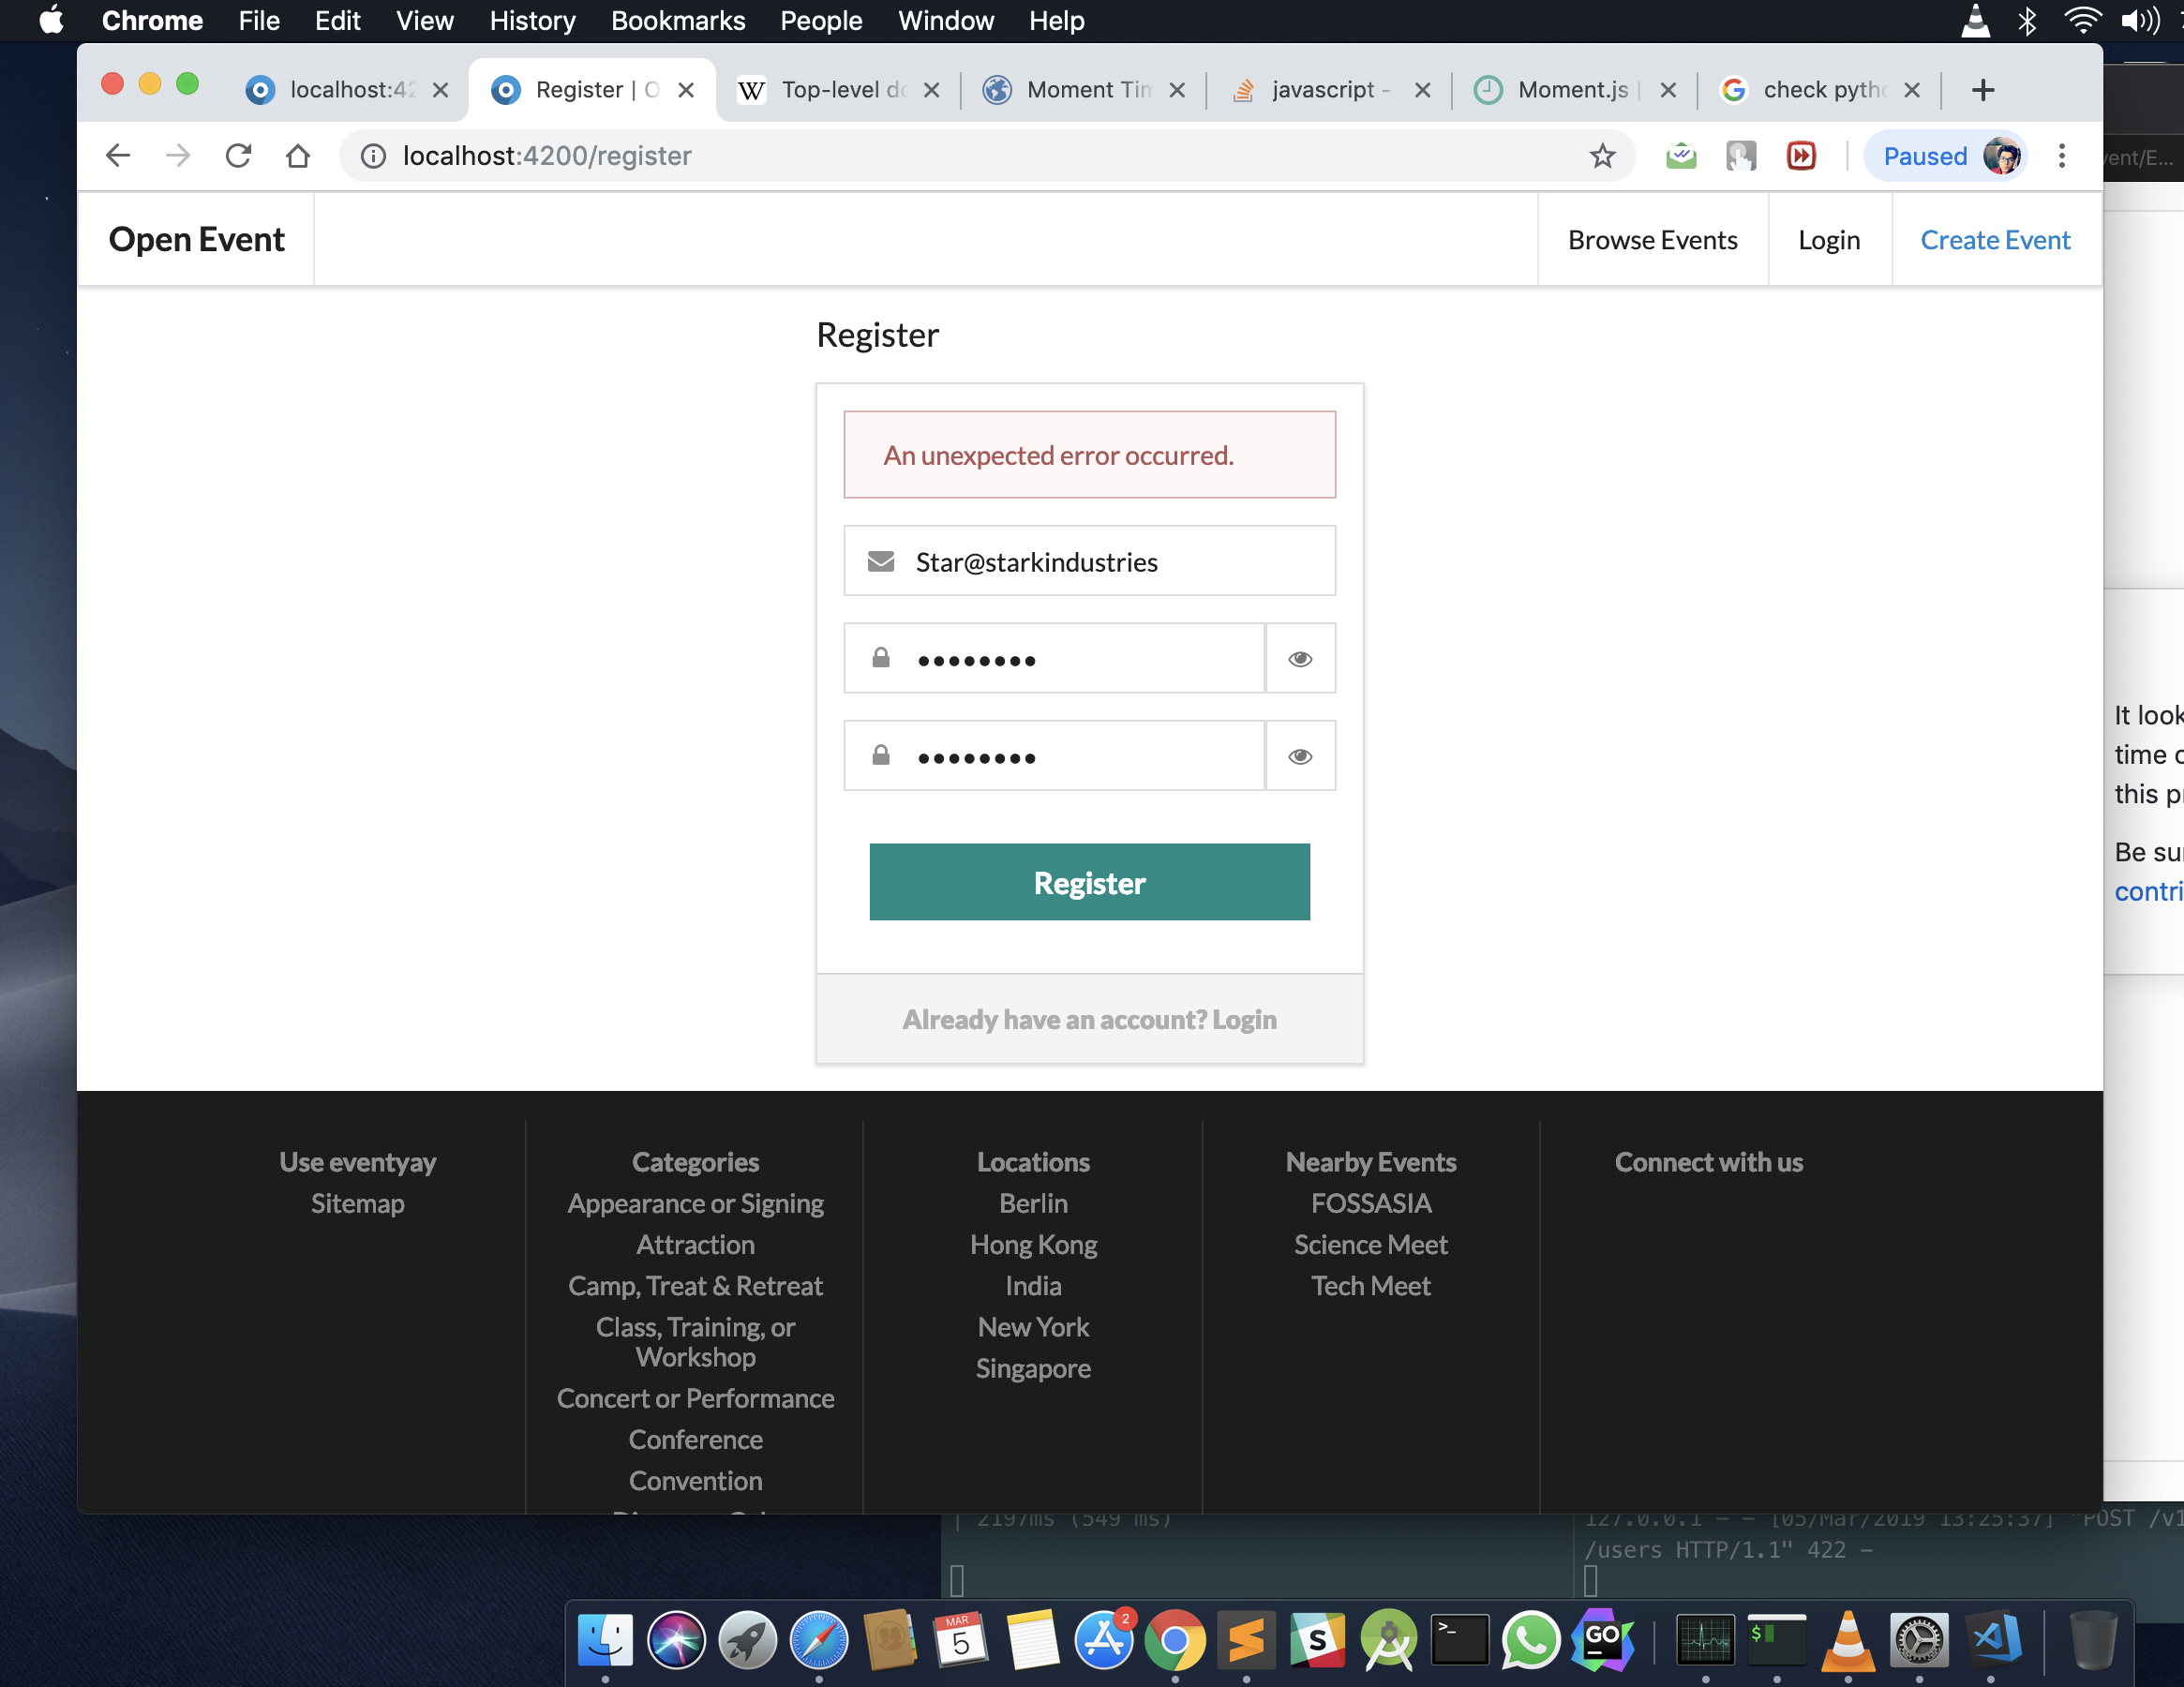The width and height of the screenshot is (2184, 1687).
Task: Open Login in the navbar
Action: 1829,240
